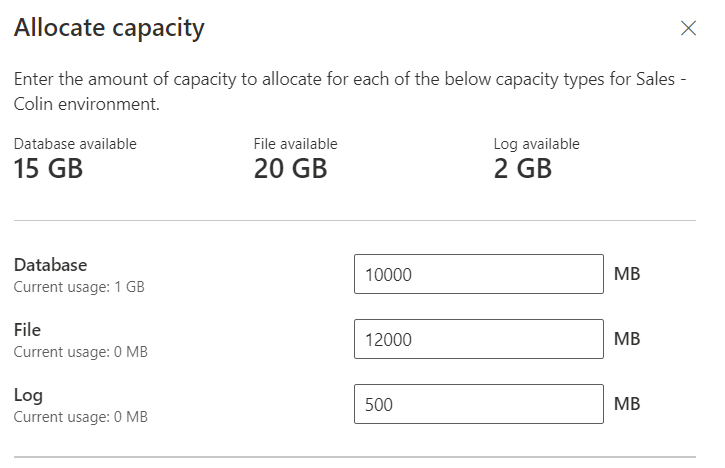Viewport: 725px width, 468px height.
Task: Click Current usage: 0 MB under Log
Action: pos(80,417)
